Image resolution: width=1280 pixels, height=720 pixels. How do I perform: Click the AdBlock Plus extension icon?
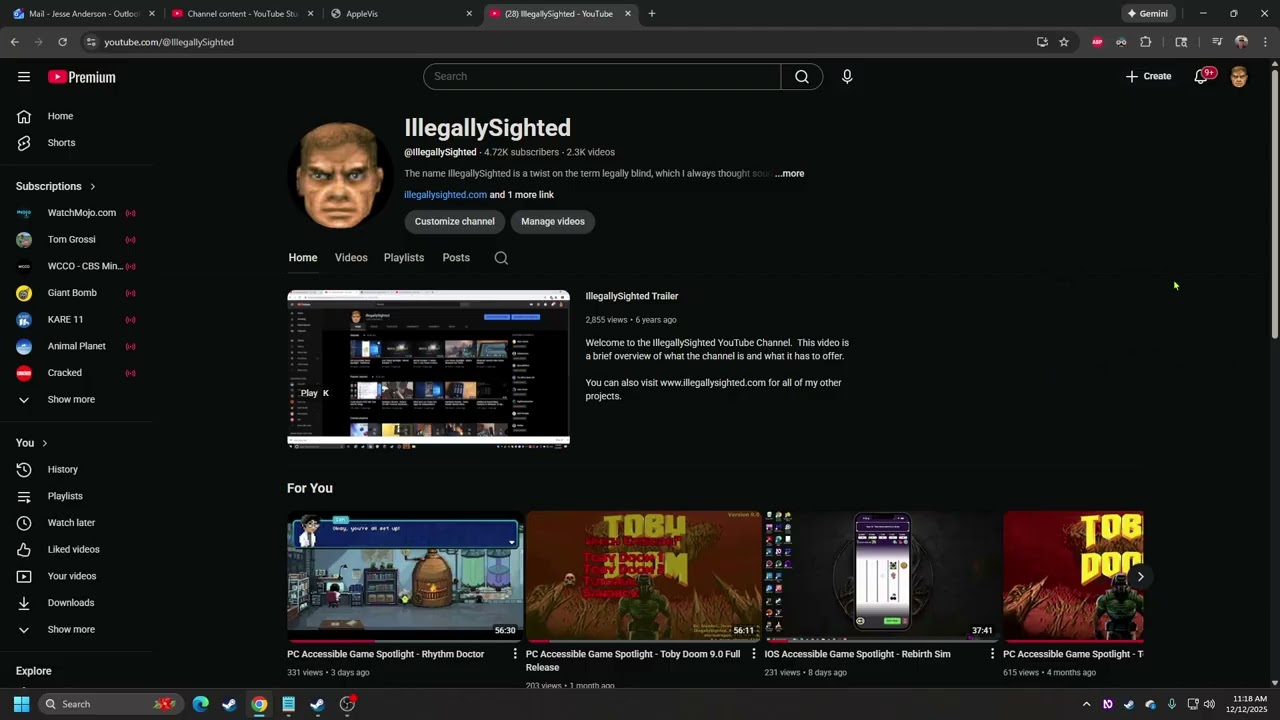(x=1097, y=42)
